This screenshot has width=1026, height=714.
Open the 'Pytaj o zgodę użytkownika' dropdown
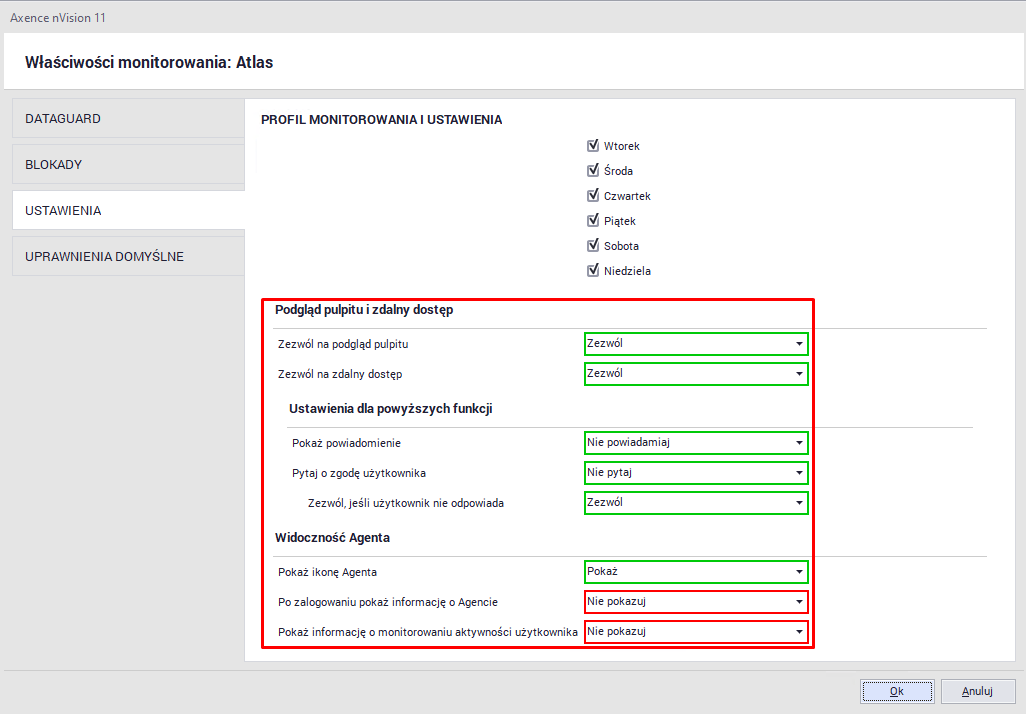(x=696, y=472)
